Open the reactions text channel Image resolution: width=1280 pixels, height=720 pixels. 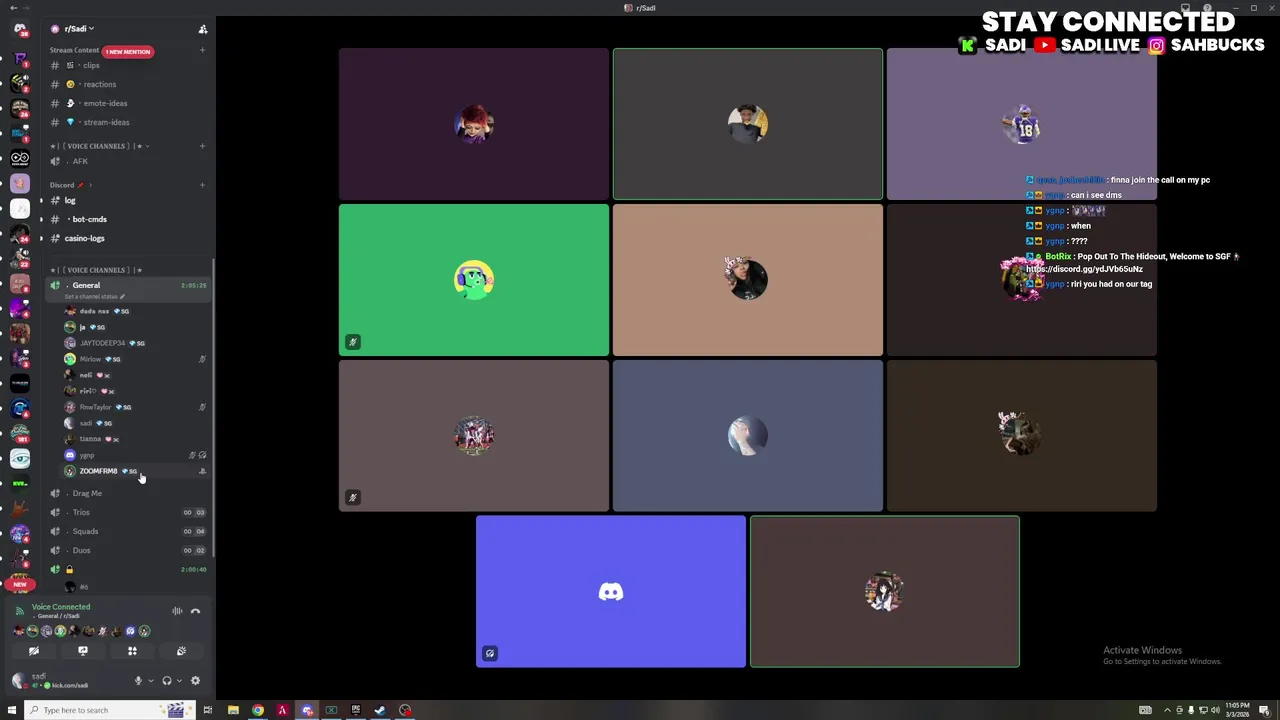pyautogui.click(x=128, y=84)
